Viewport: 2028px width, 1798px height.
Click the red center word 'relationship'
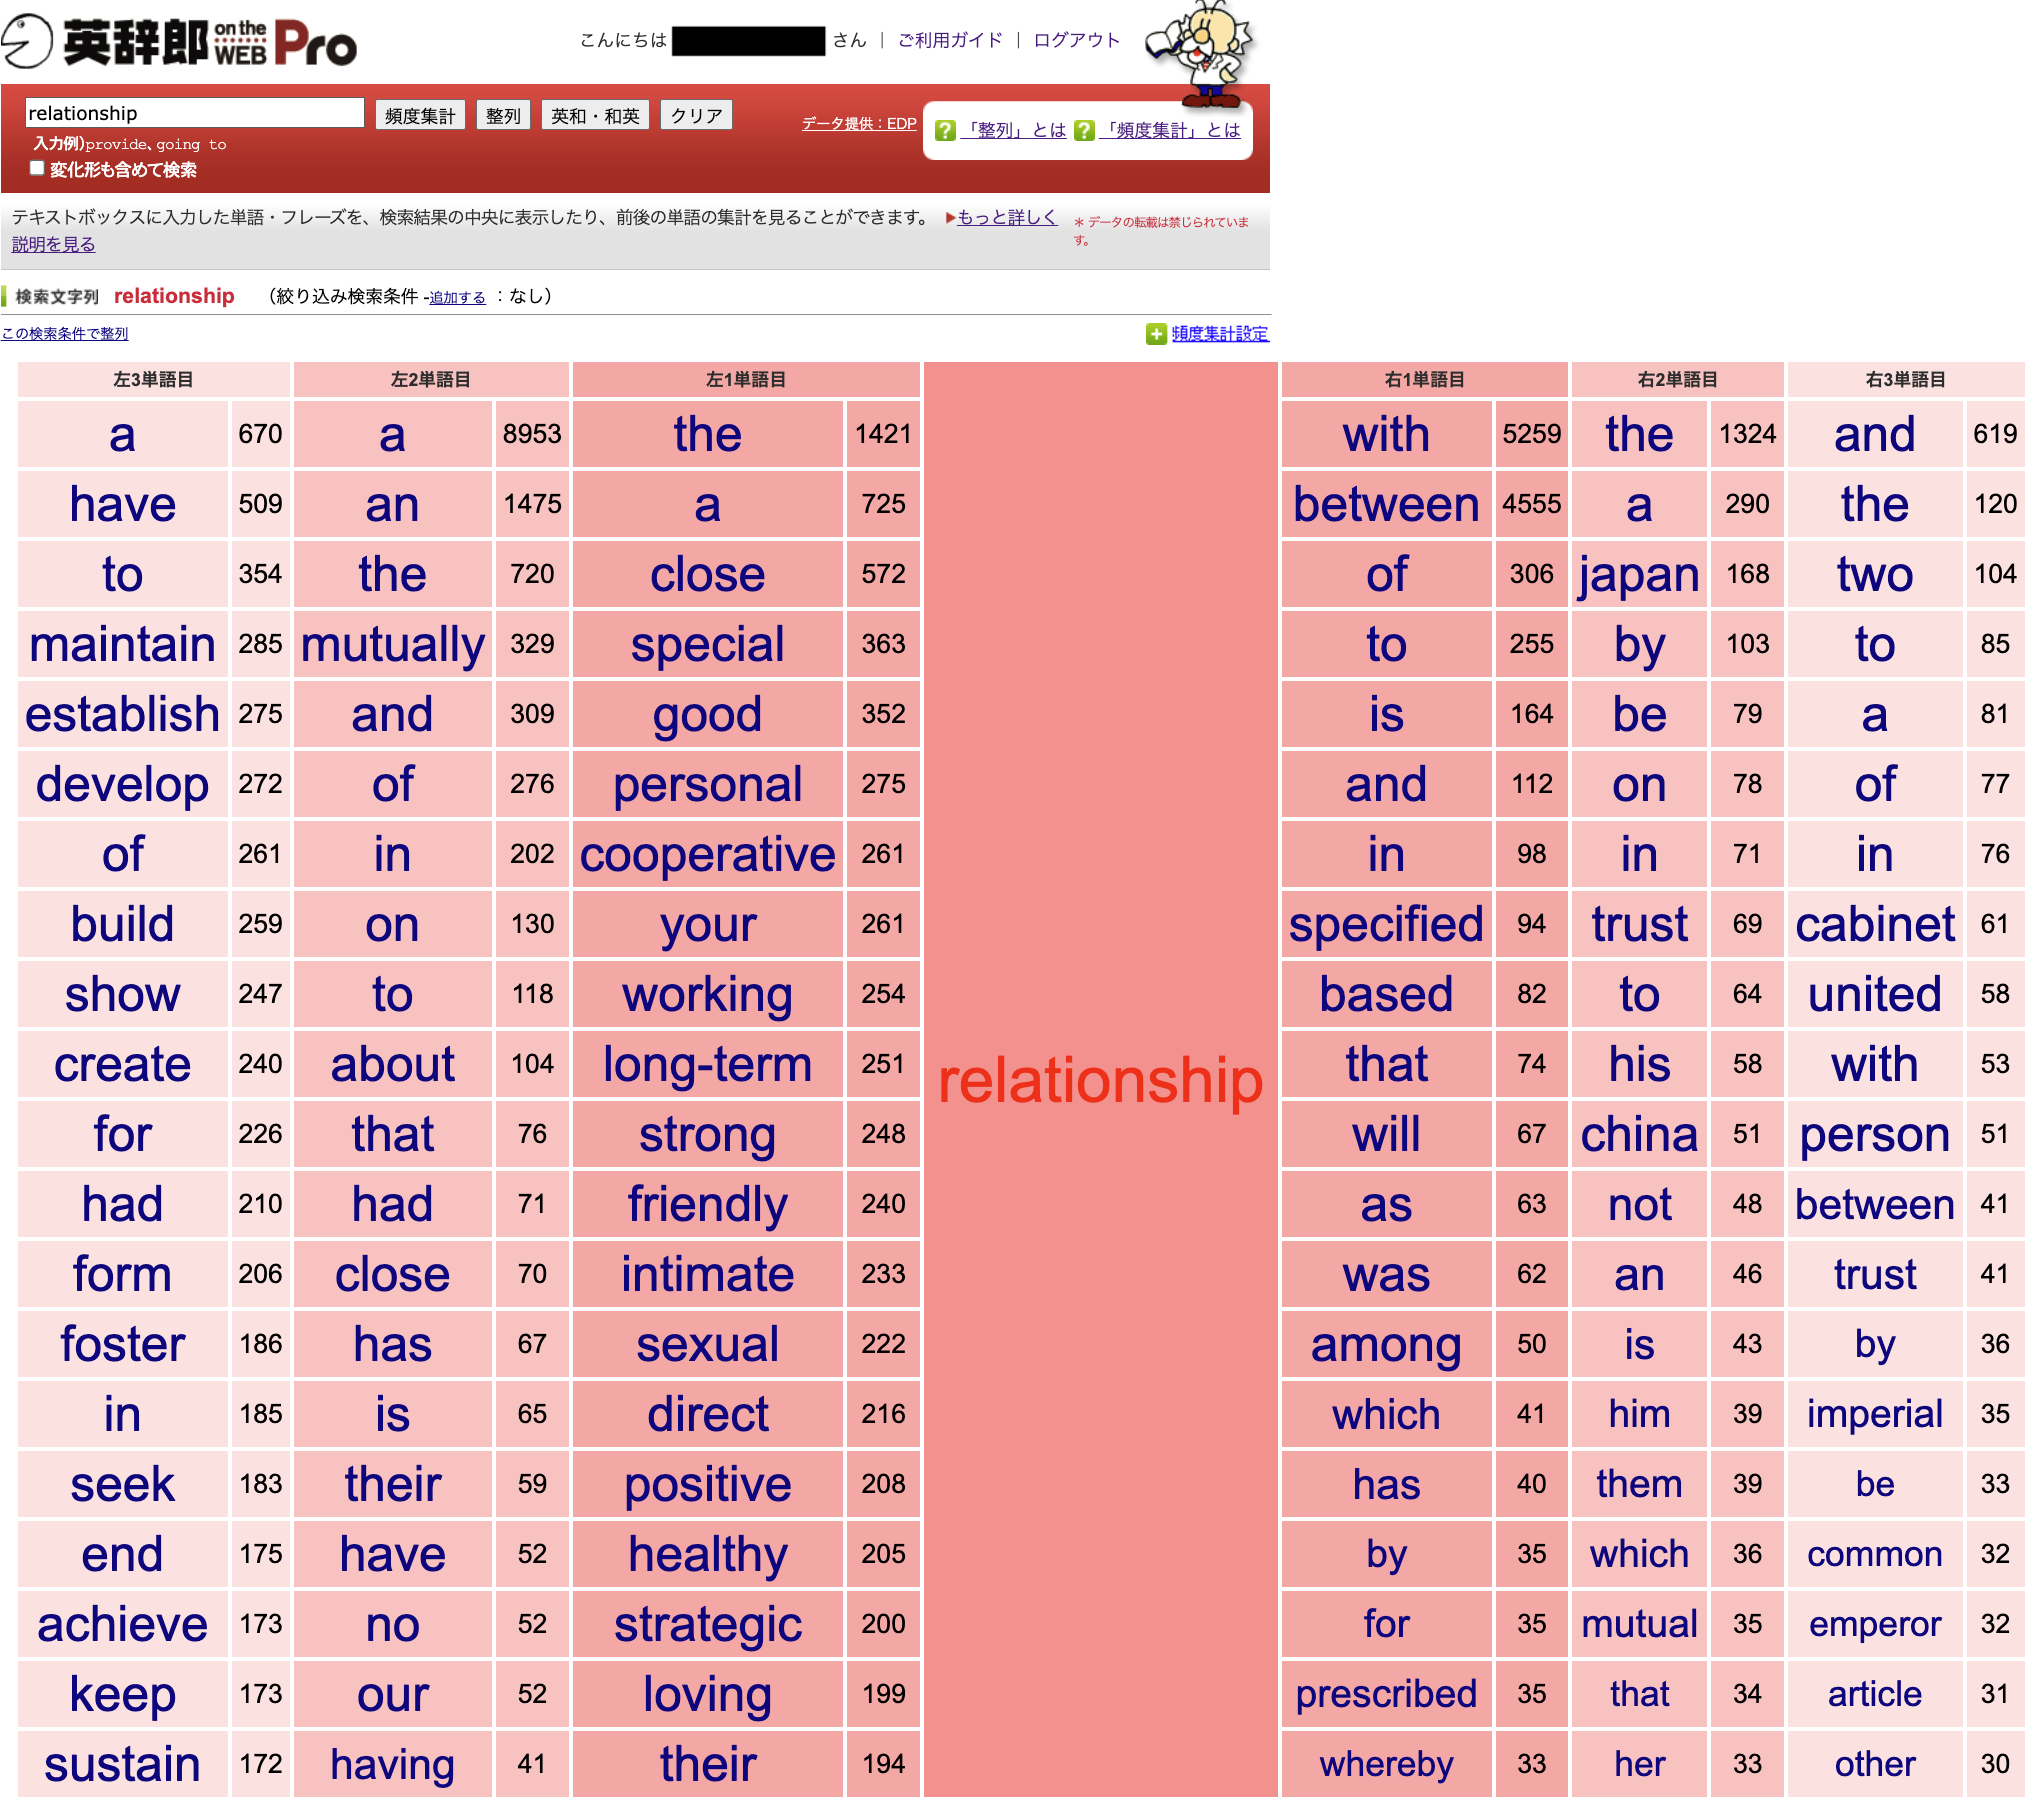click(1100, 1082)
